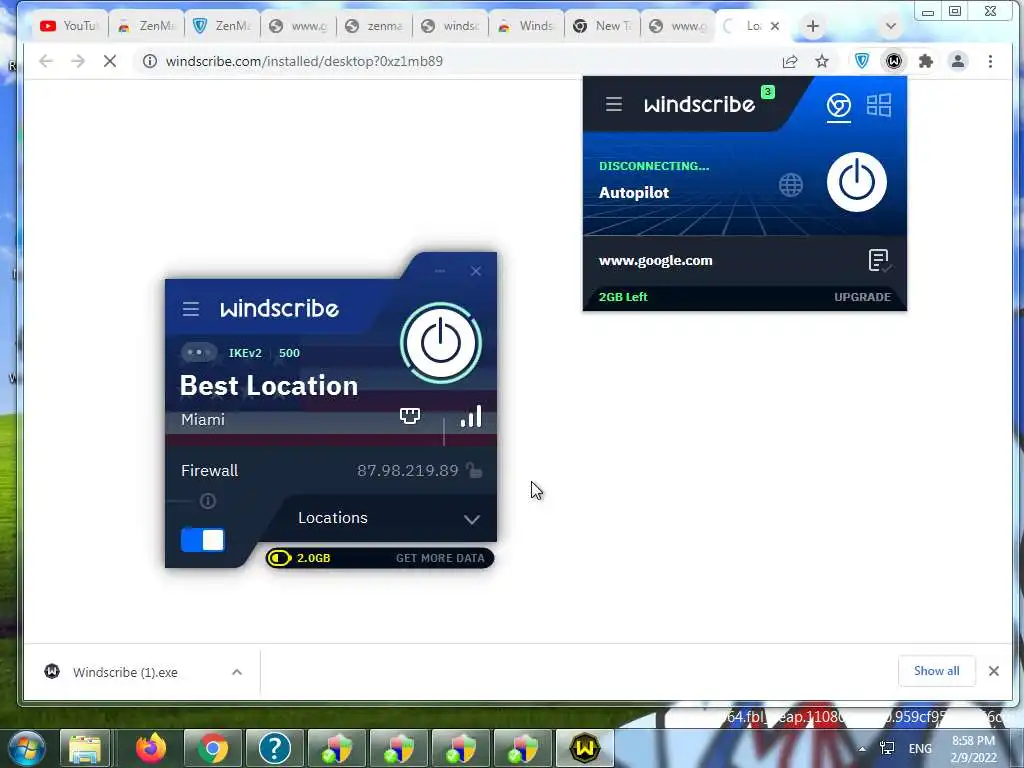The image size is (1024, 768).
Task: Click the Chrome taskbar icon
Action: coord(212,748)
